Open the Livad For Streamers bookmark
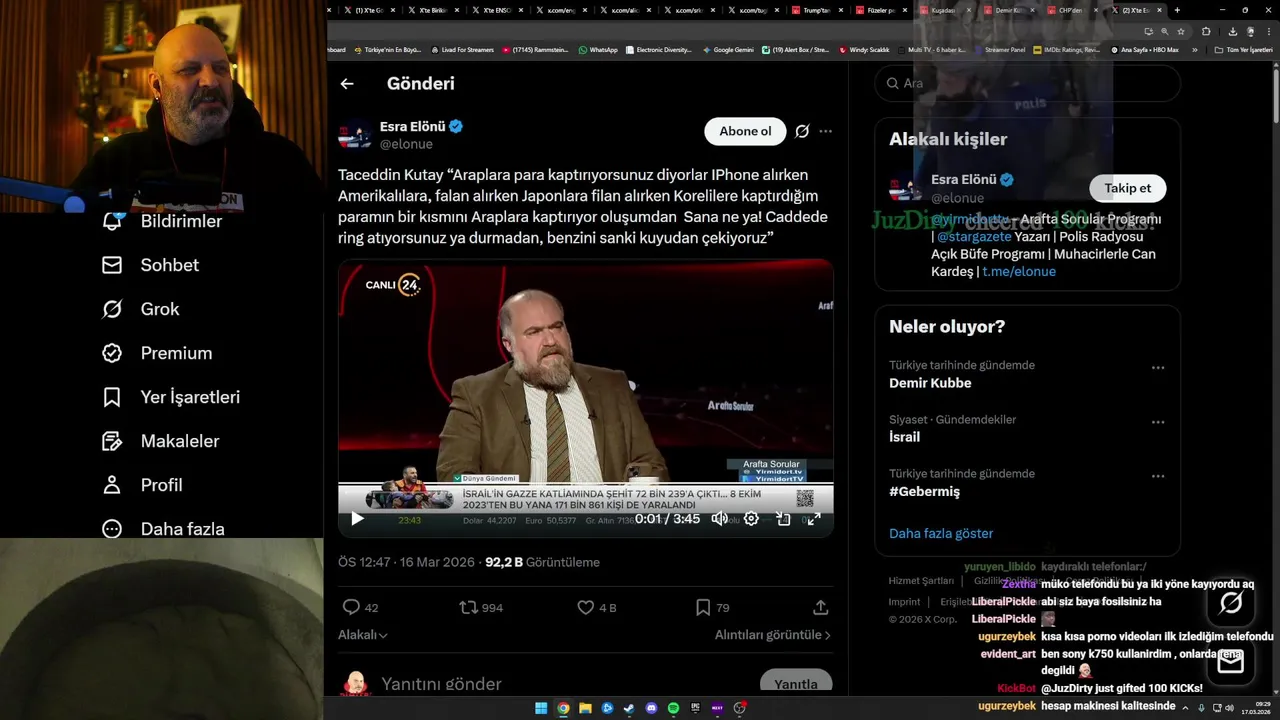Viewport: 1280px width, 720px height. coord(462,49)
